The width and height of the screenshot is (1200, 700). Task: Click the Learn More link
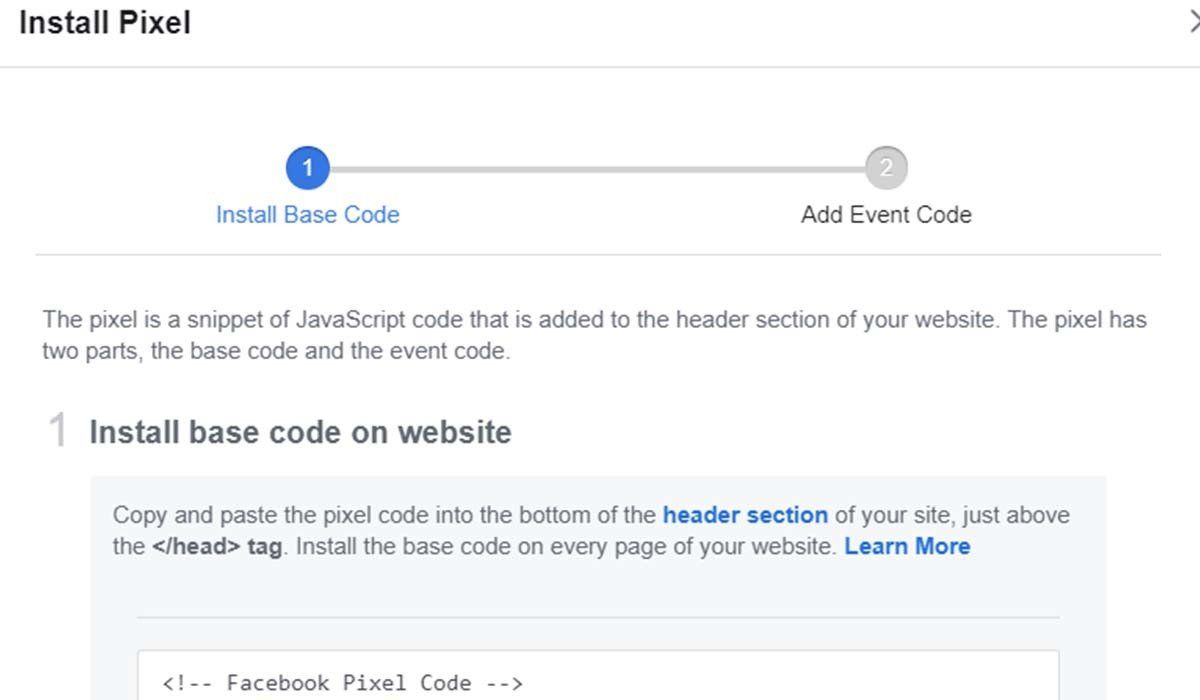pyautogui.click(x=907, y=547)
